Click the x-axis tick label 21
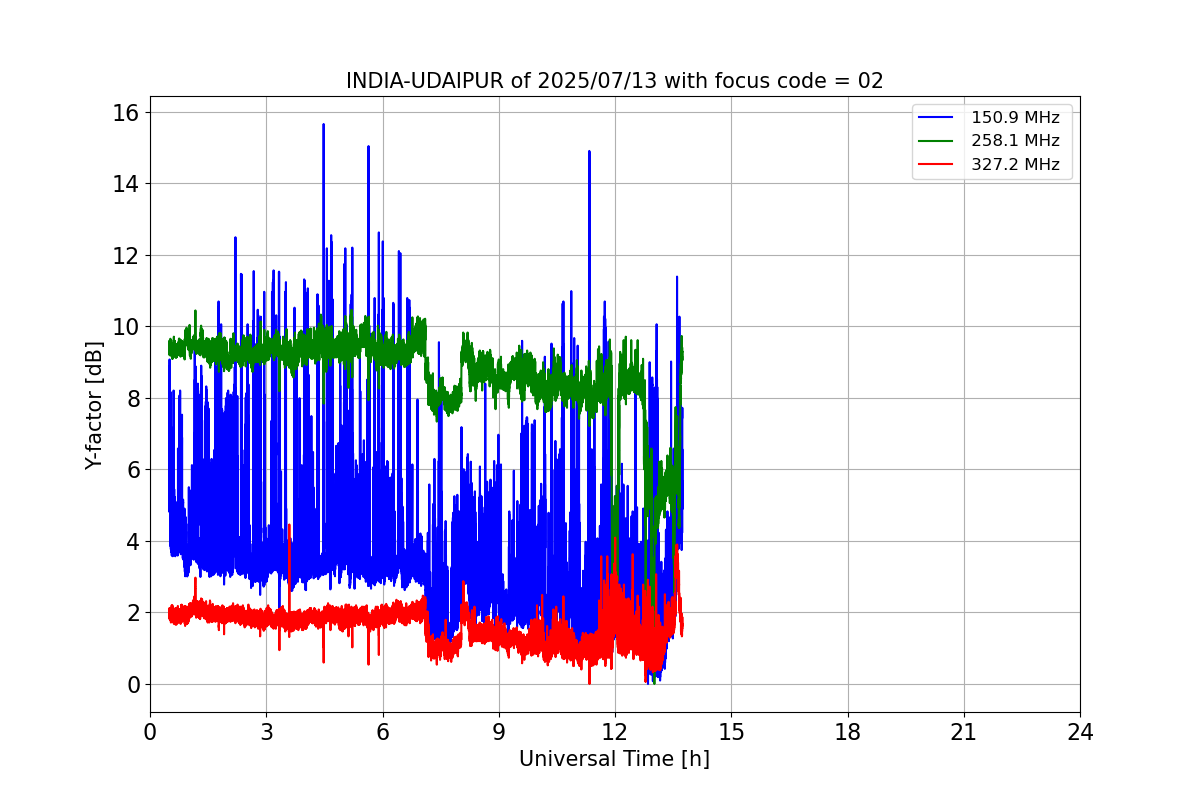This screenshot has height=800, width=1200. click(964, 732)
